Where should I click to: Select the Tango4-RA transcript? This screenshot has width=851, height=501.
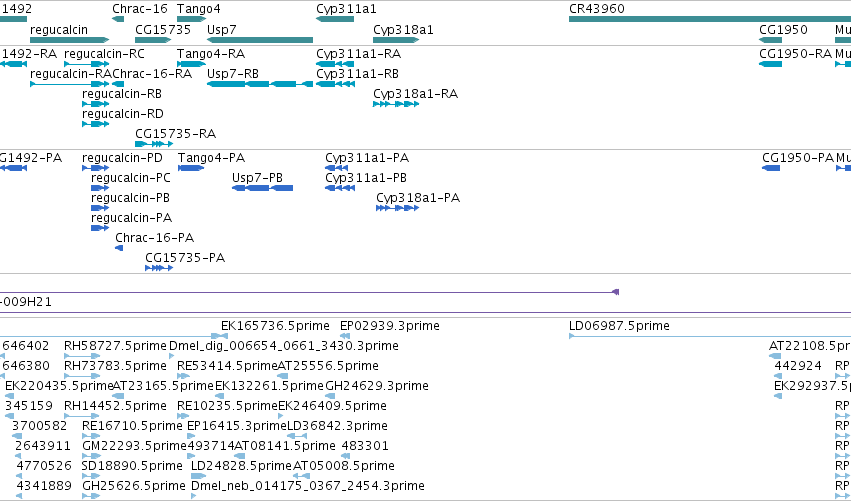tap(192, 64)
